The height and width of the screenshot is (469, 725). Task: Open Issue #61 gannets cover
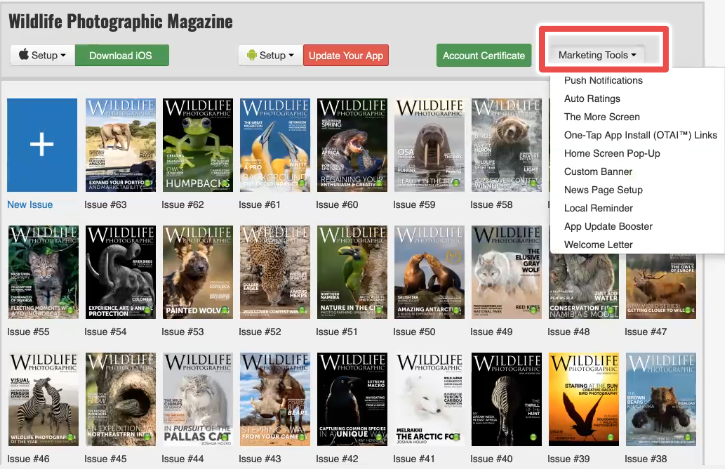tap(275, 145)
